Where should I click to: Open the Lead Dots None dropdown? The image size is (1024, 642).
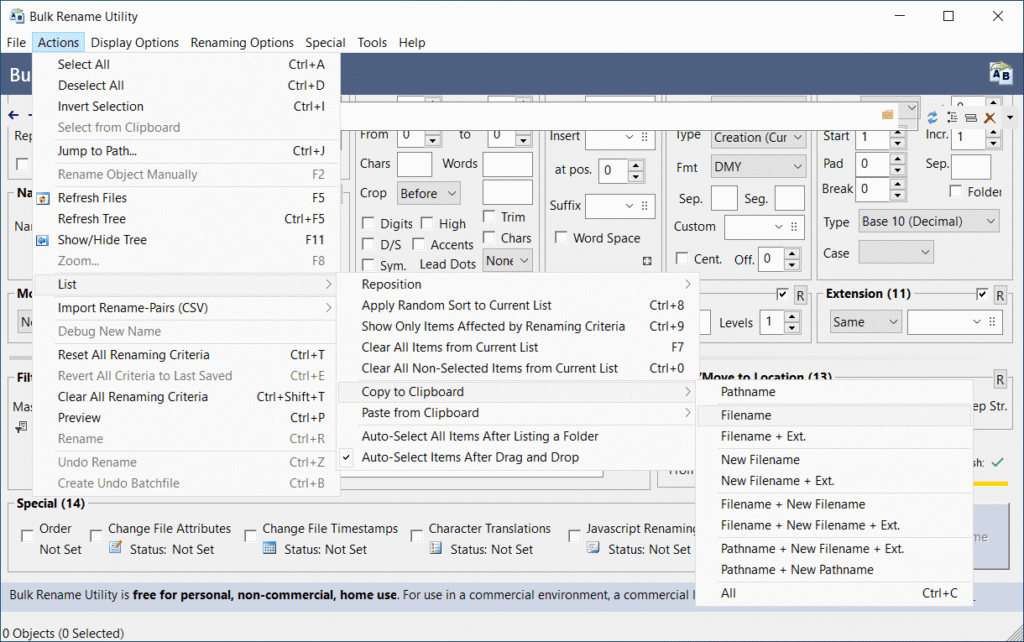pos(507,261)
